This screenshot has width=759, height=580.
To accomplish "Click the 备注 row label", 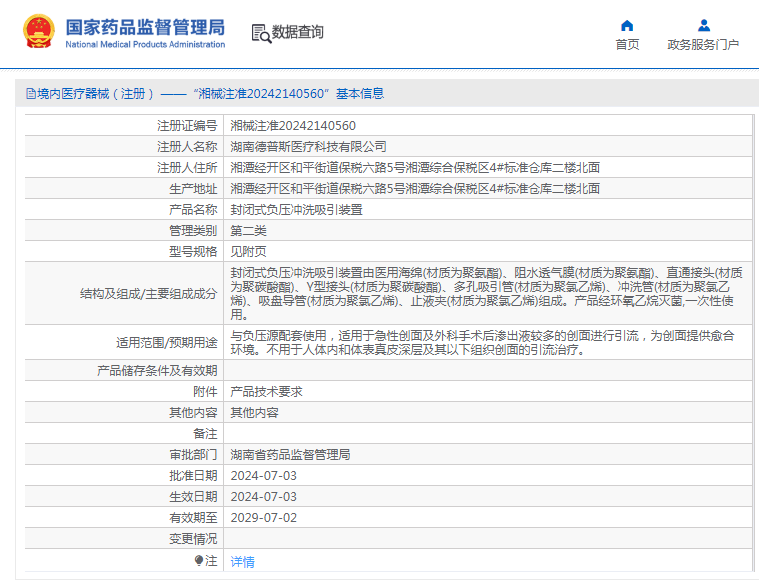I will tap(205, 434).
